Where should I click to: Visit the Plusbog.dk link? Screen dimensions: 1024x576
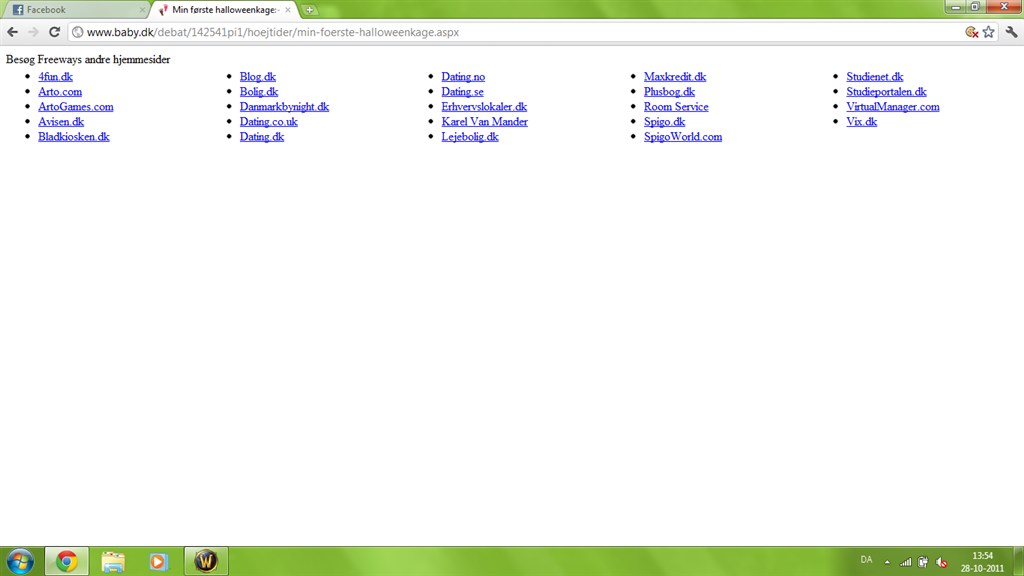coord(669,91)
